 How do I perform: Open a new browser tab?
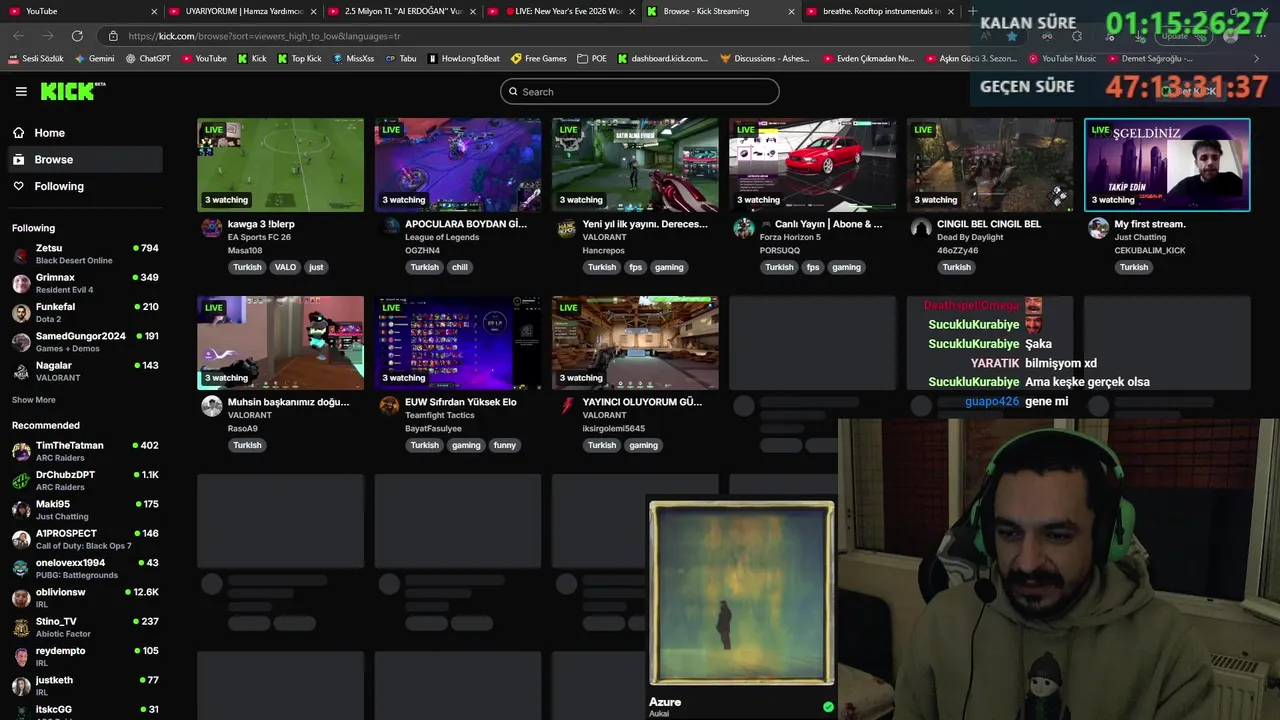click(972, 11)
